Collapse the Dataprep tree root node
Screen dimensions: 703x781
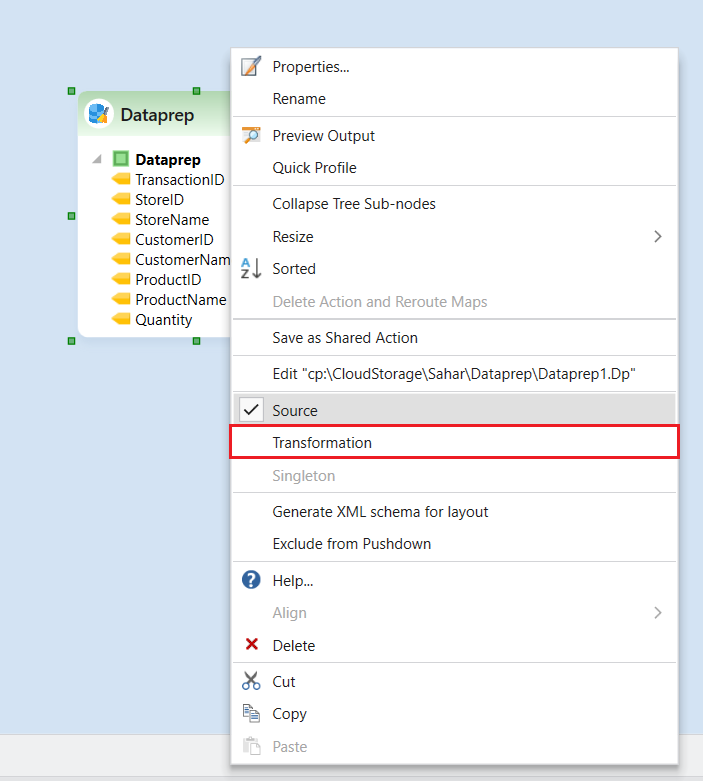point(97,160)
